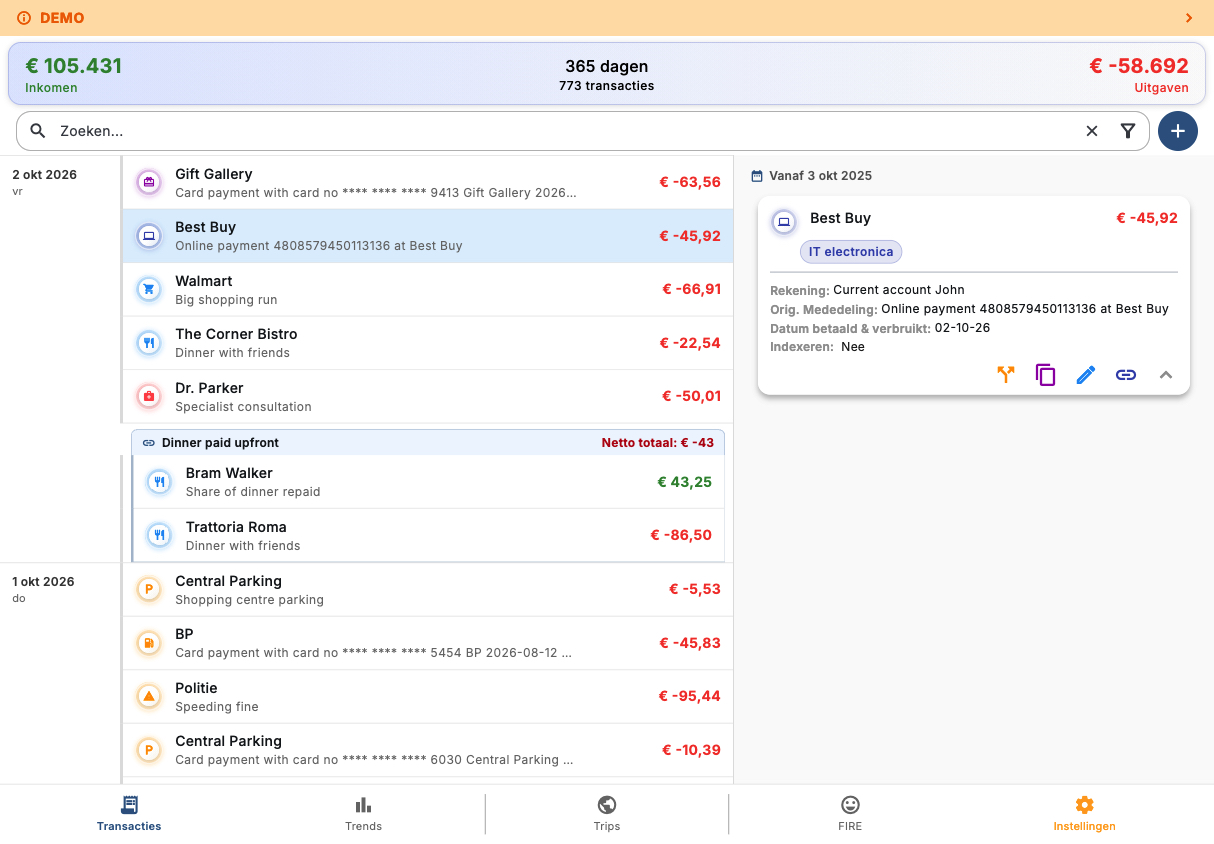1214x844 pixels.
Task: Select the Dr. Parker specialist consultation row
Action: coord(428,397)
